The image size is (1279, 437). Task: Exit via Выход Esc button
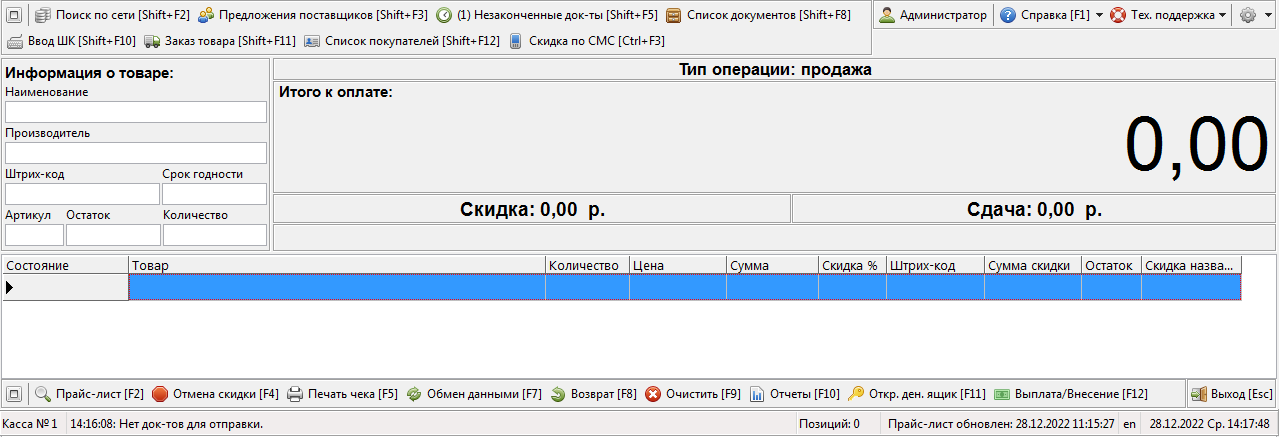coord(1231,394)
